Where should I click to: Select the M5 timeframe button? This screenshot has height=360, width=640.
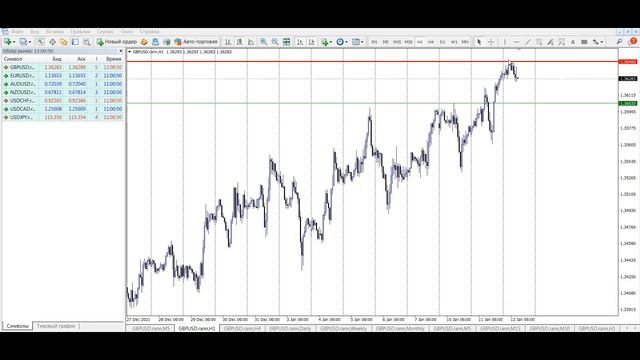point(385,42)
